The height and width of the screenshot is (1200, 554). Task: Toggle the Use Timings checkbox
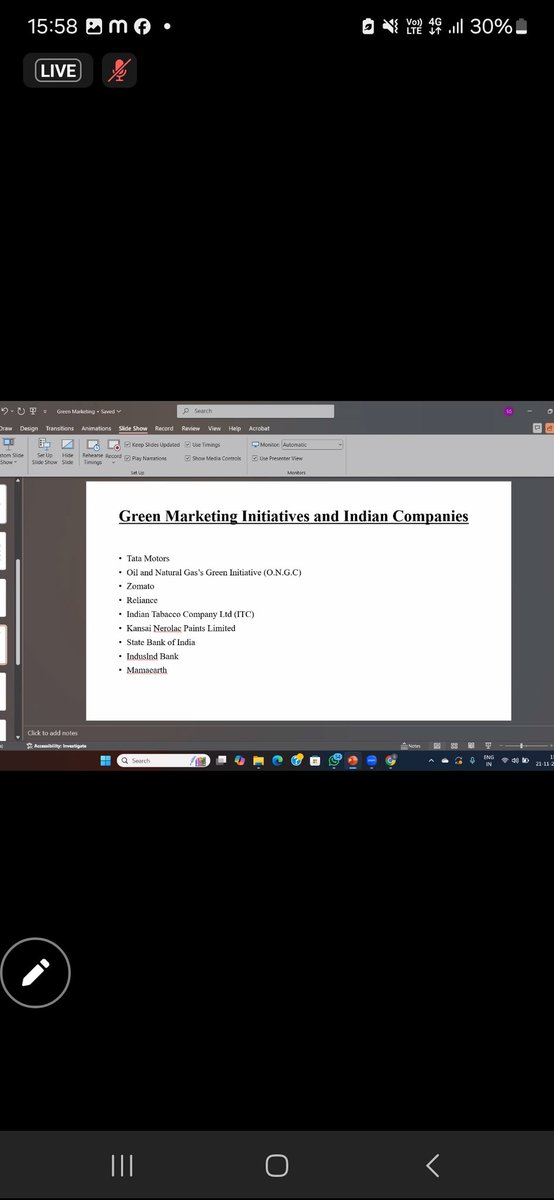188,444
